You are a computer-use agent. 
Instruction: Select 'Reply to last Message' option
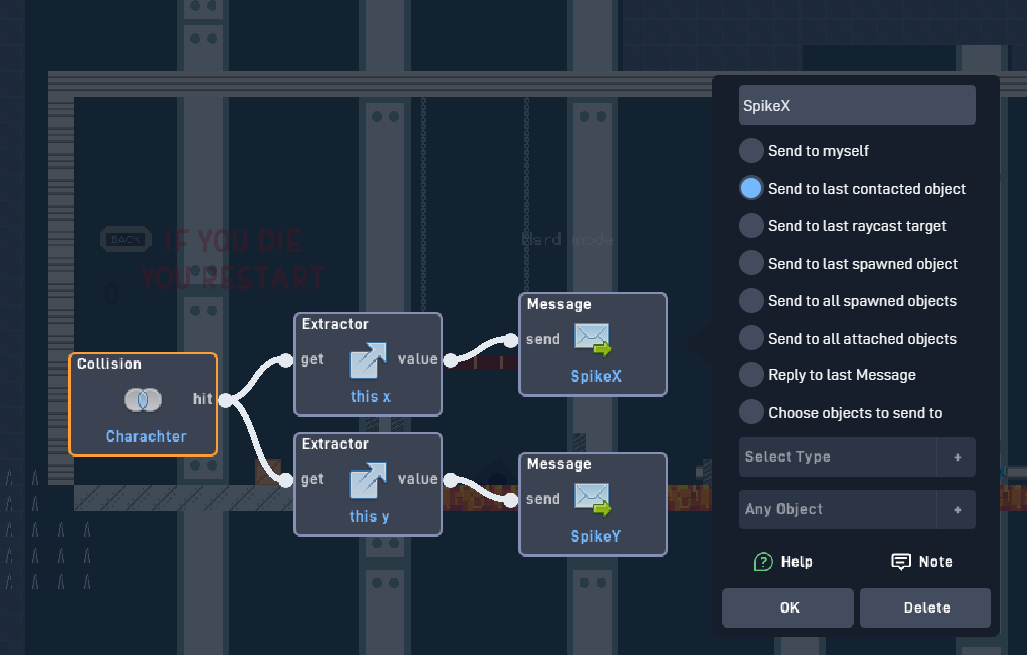click(x=751, y=375)
